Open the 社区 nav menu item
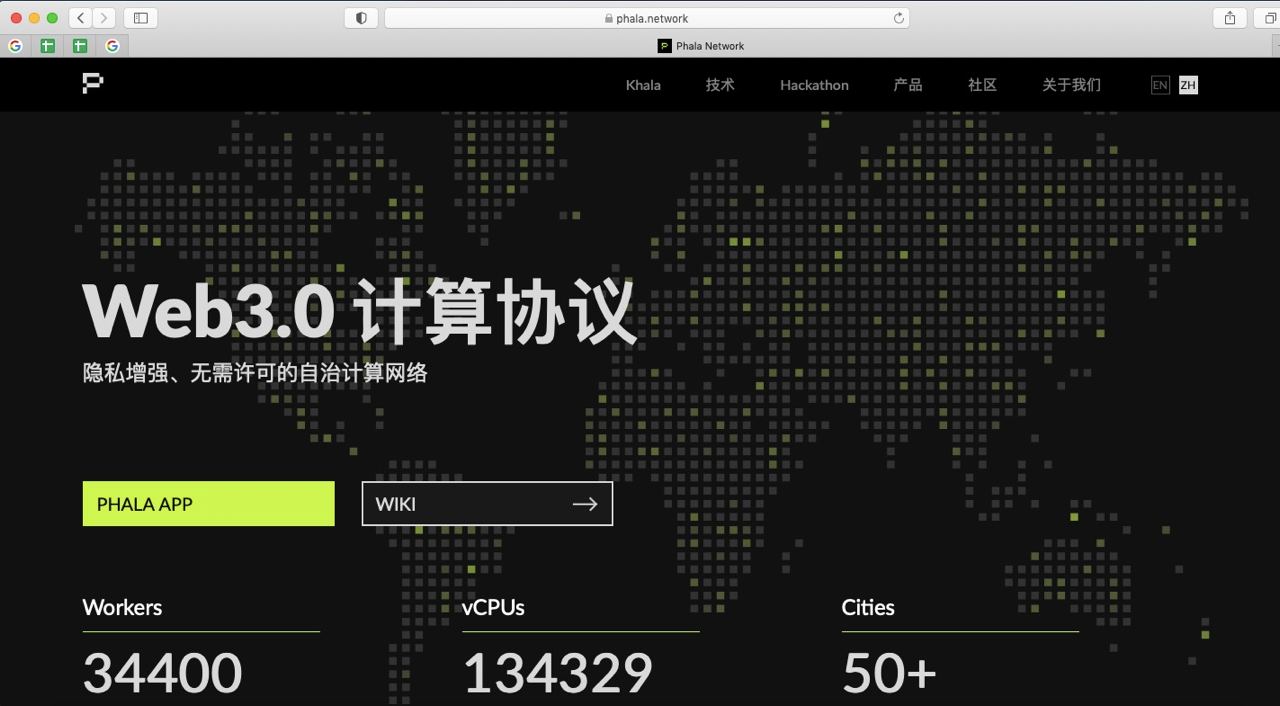Screen dimensions: 1280x706 pyautogui.click(x=983, y=85)
